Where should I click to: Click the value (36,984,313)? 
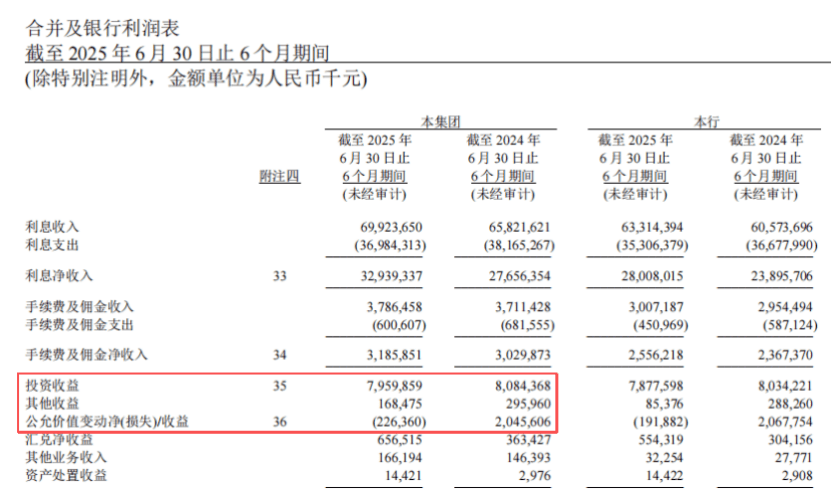(390, 245)
